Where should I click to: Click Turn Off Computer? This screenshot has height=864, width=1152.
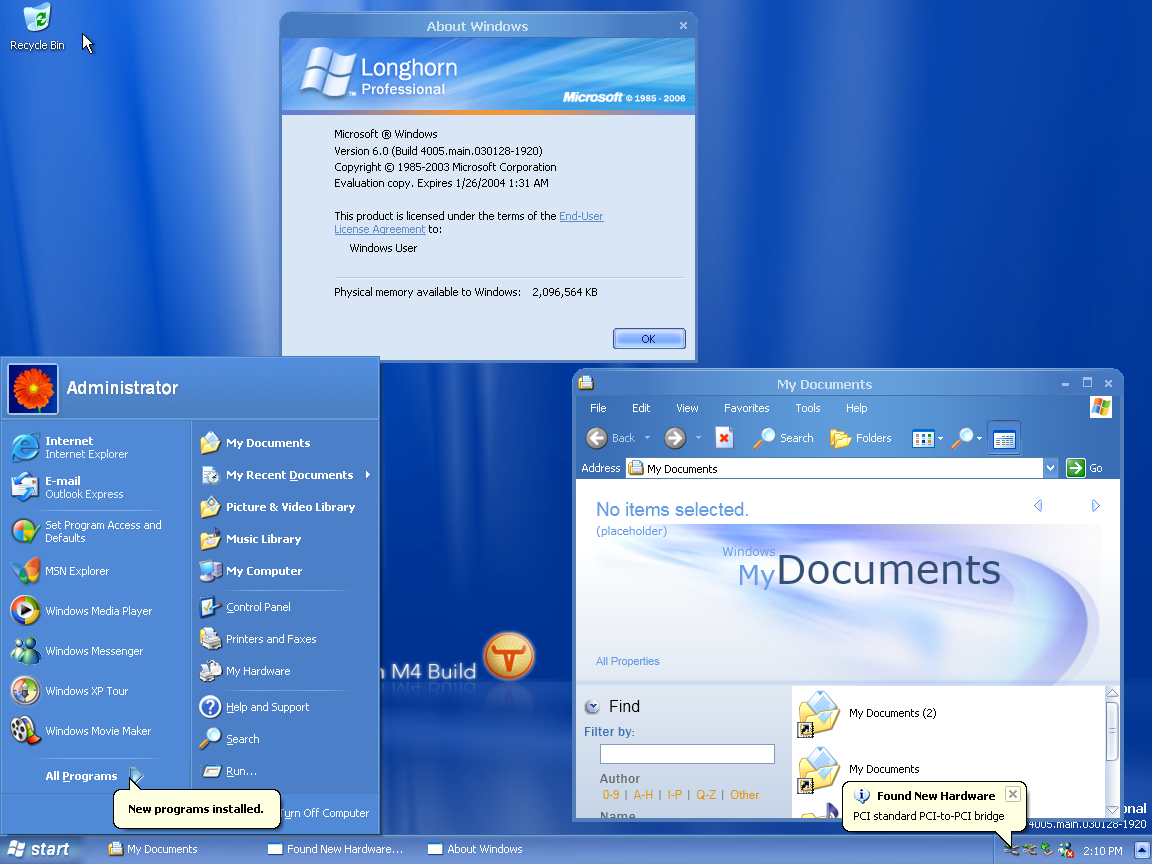tap(325, 813)
